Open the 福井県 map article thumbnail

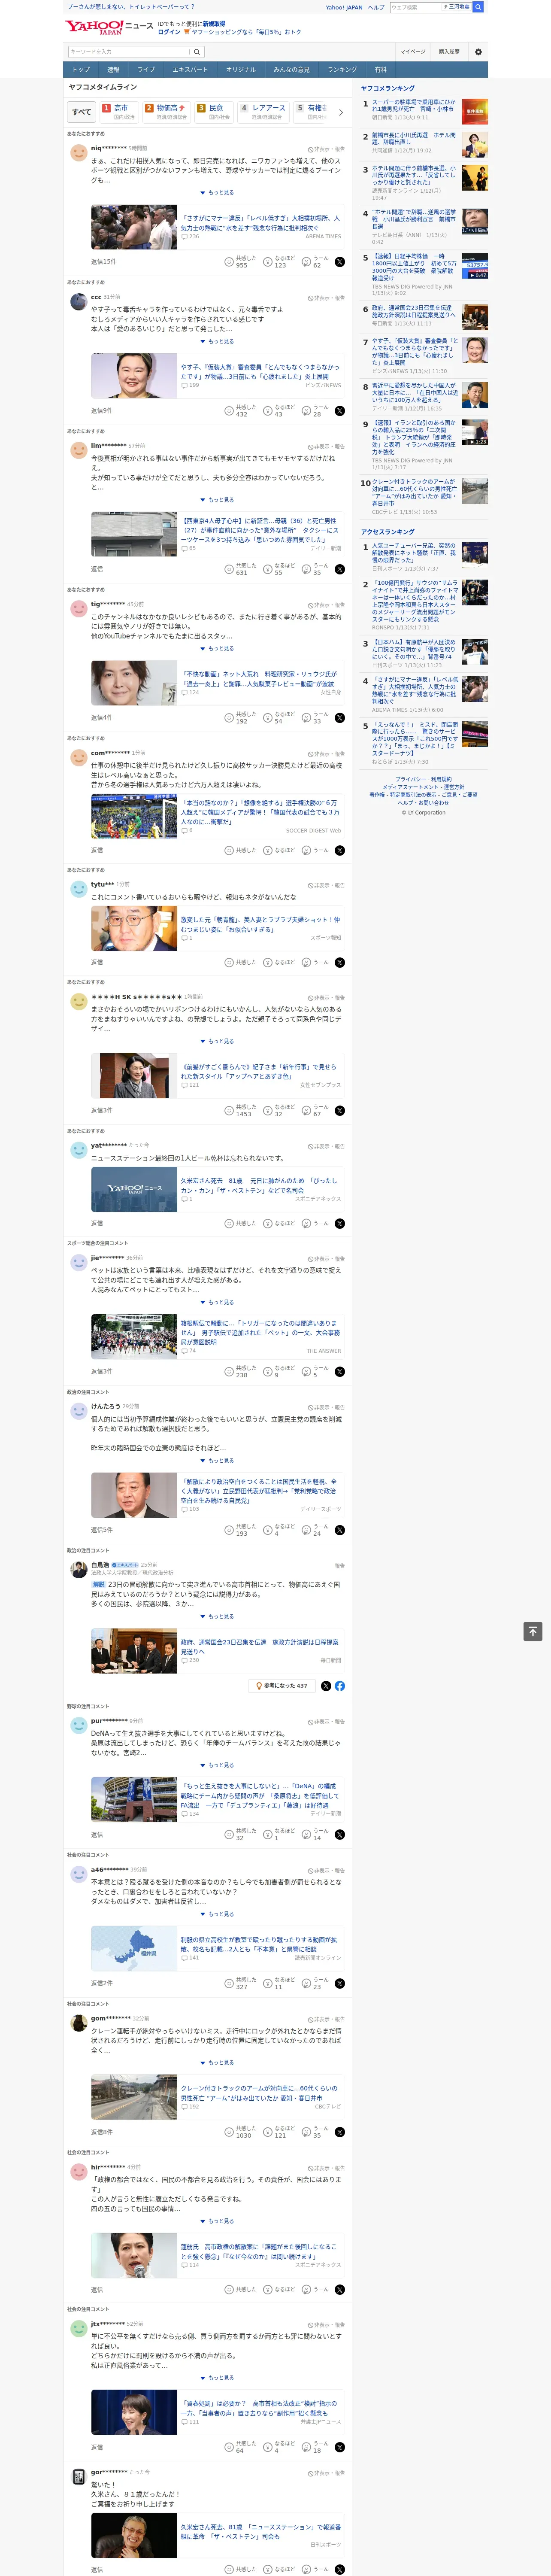point(134,1949)
